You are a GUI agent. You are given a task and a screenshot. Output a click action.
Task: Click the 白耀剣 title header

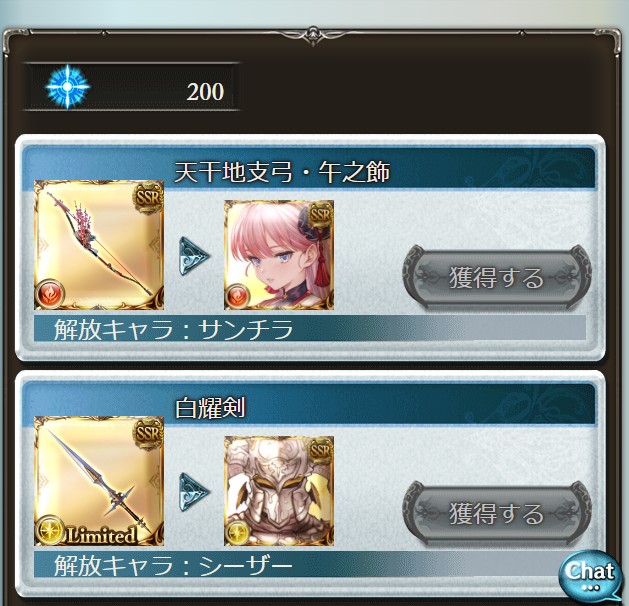(210, 408)
